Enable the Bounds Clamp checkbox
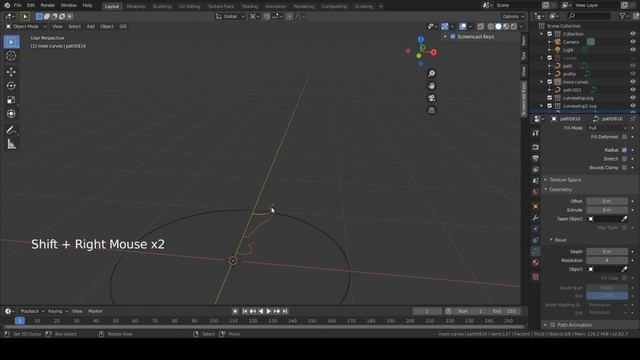 624,168
